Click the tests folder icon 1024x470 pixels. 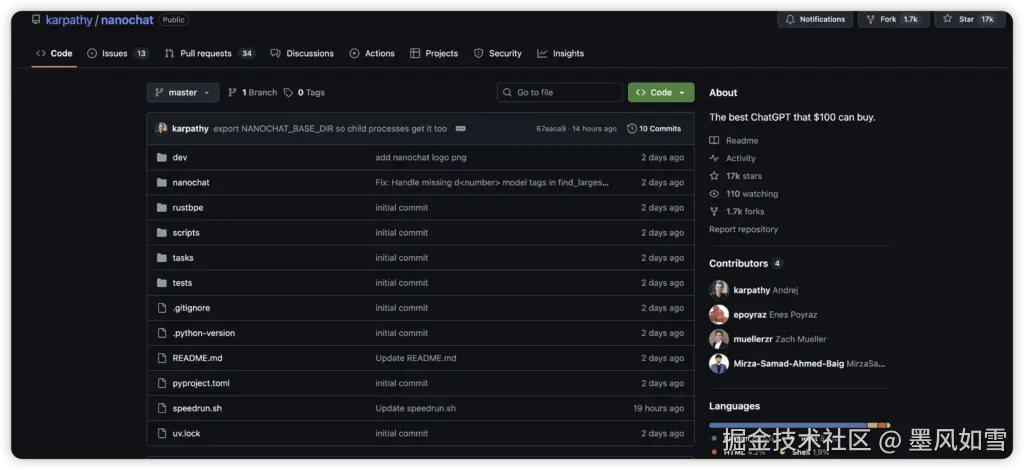[162, 283]
